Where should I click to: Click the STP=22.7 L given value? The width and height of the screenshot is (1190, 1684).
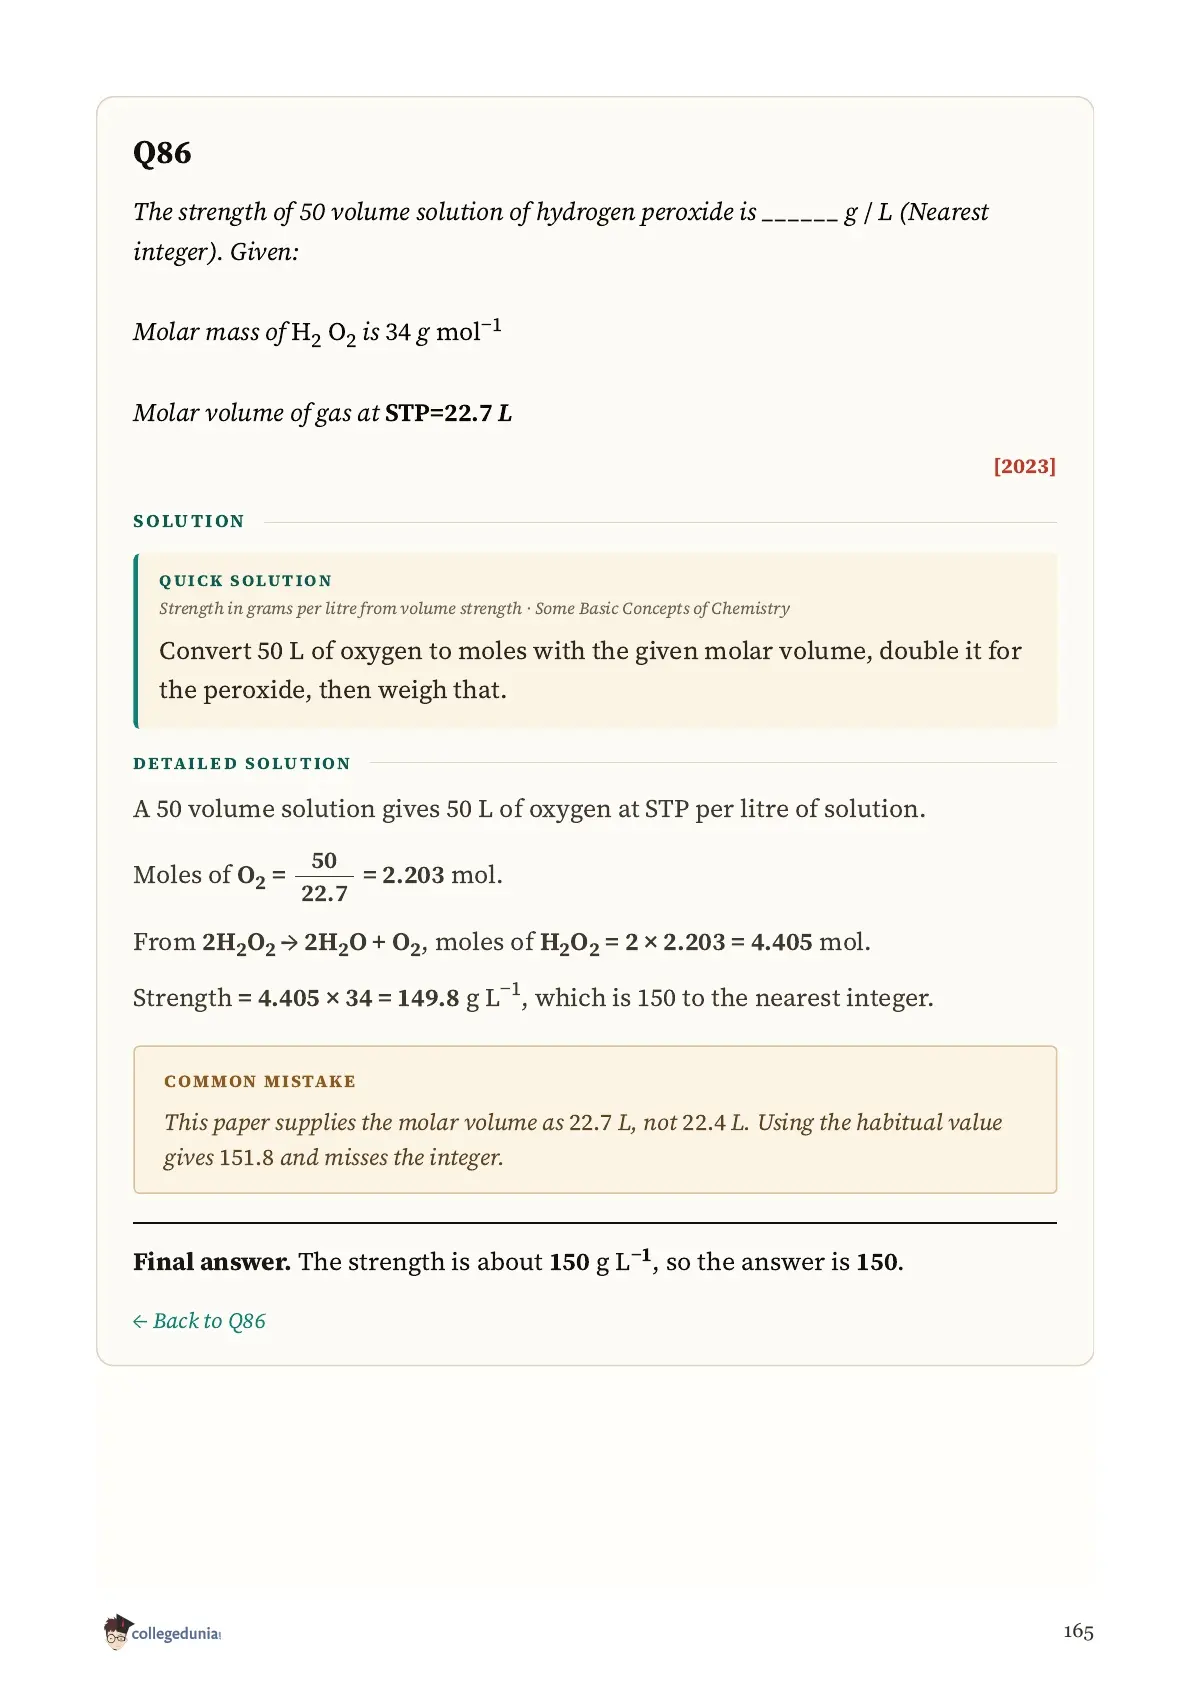coord(448,413)
